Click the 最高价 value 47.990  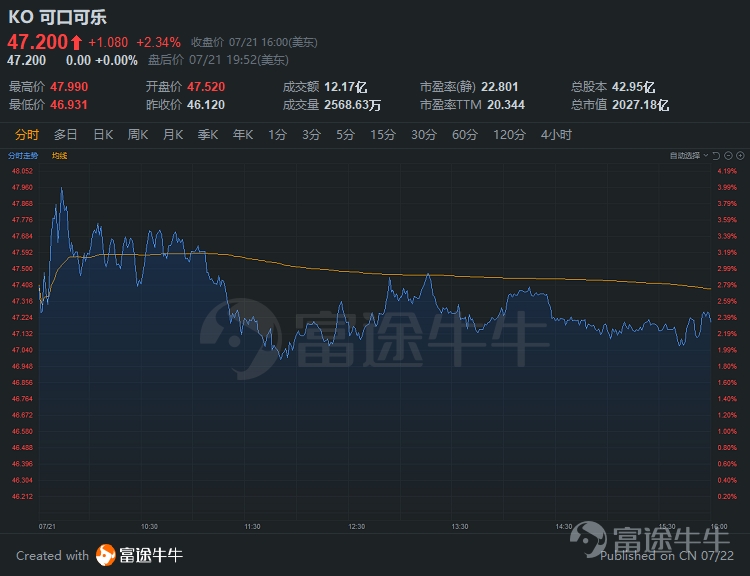point(69,87)
